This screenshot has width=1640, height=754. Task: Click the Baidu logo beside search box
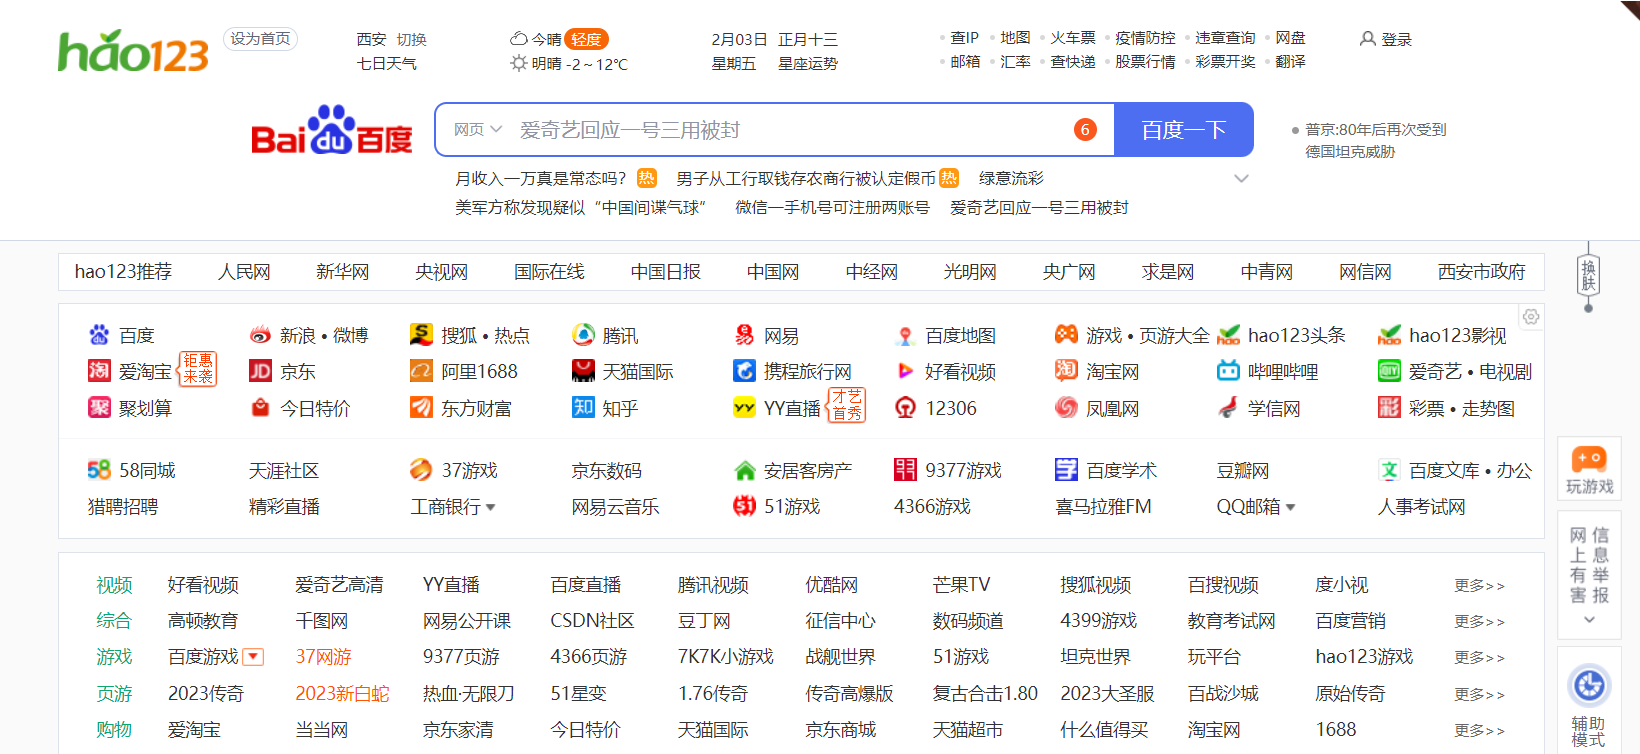pyautogui.click(x=331, y=130)
